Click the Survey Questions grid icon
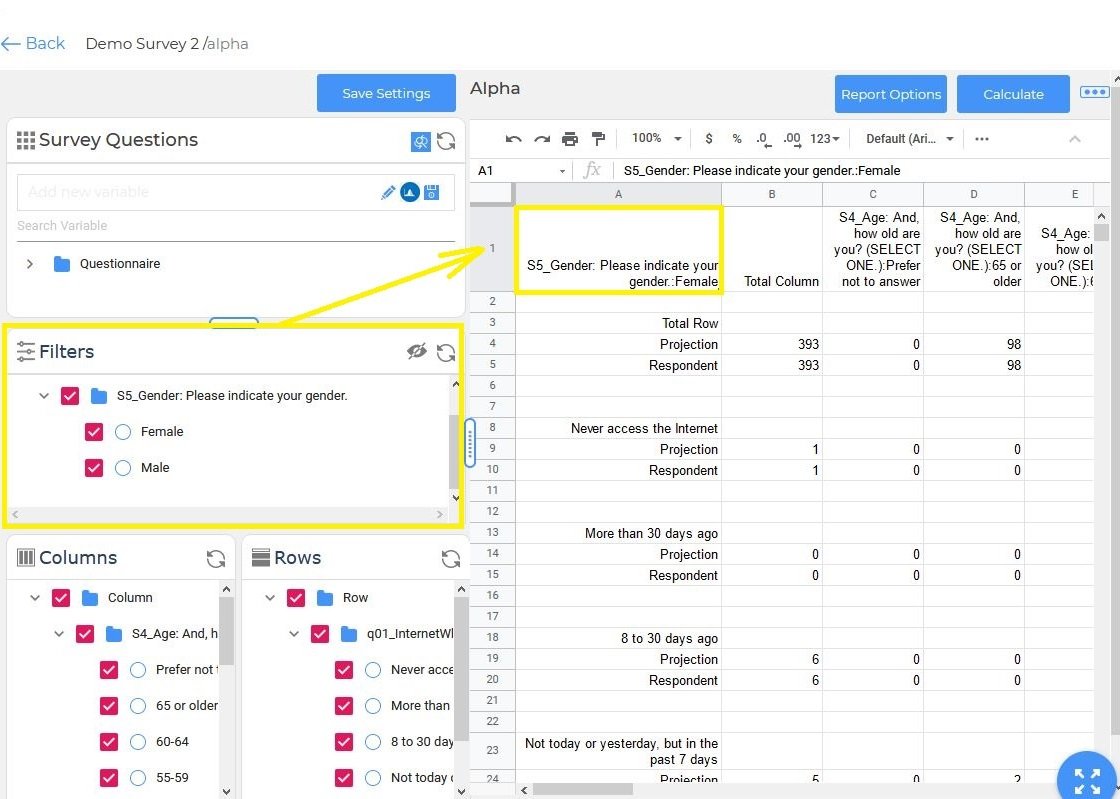The height and width of the screenshot is (799, 1120). point(26,141)
